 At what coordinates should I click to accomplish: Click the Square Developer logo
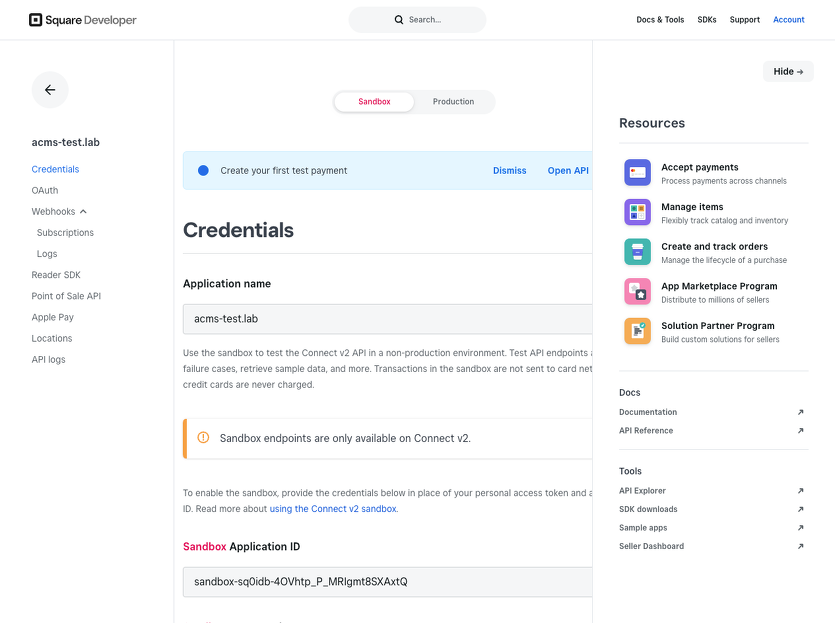tap(83, 20)
